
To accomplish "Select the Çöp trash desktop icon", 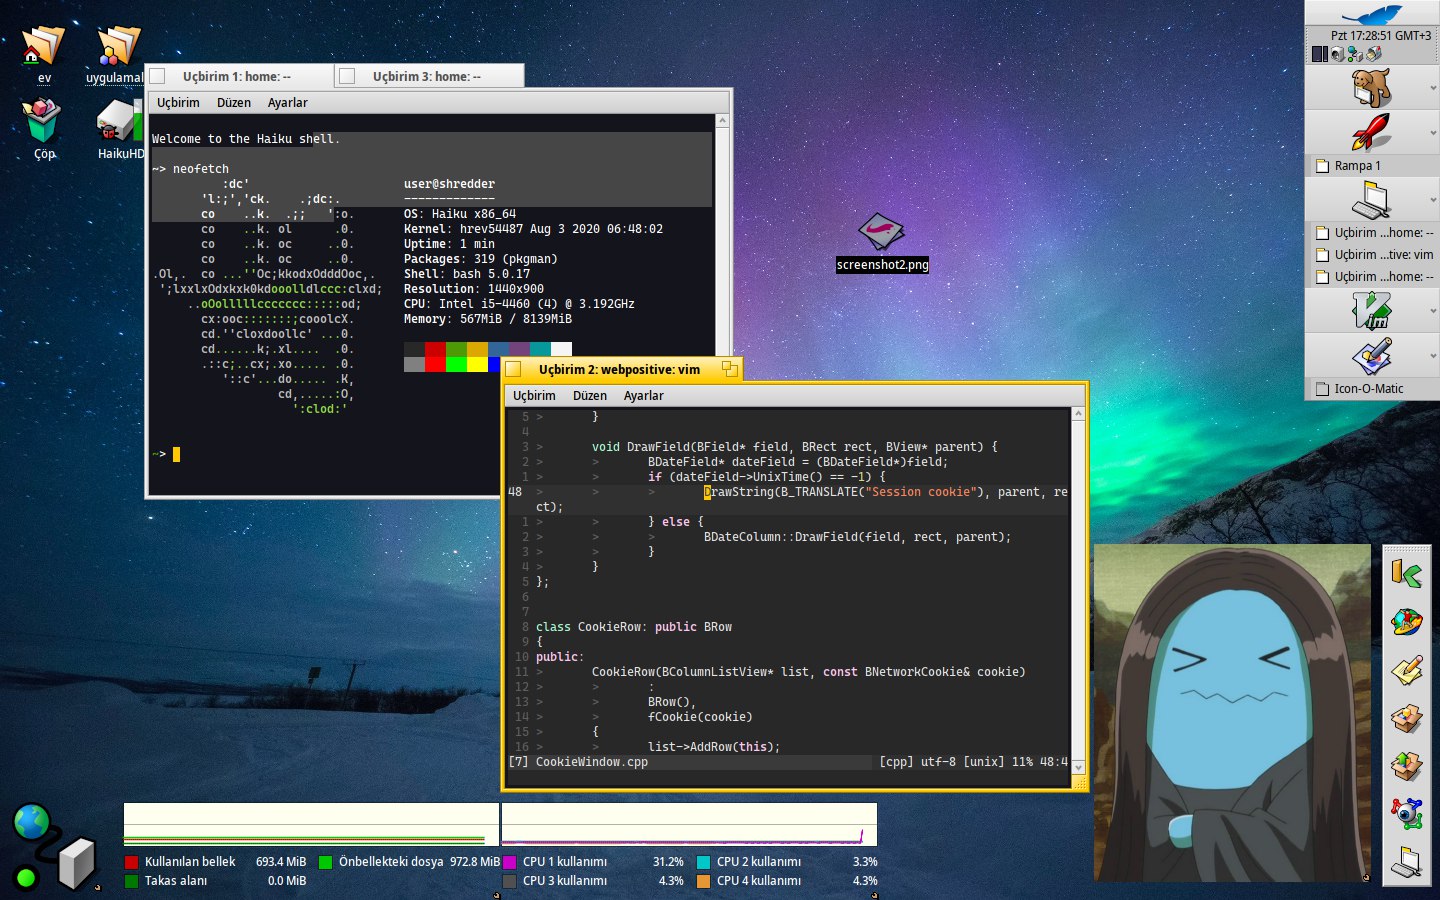I will pos(43,121).
